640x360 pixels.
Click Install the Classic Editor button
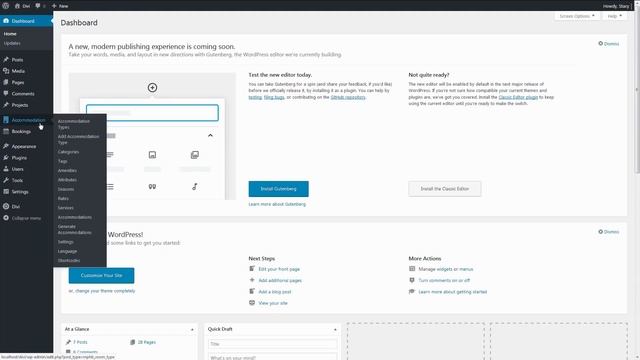tap(444, 189)
